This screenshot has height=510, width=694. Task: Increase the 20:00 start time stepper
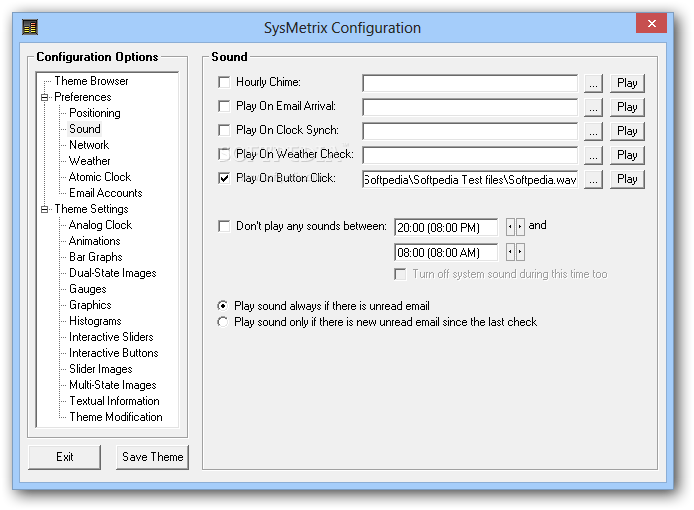[520, 227]
